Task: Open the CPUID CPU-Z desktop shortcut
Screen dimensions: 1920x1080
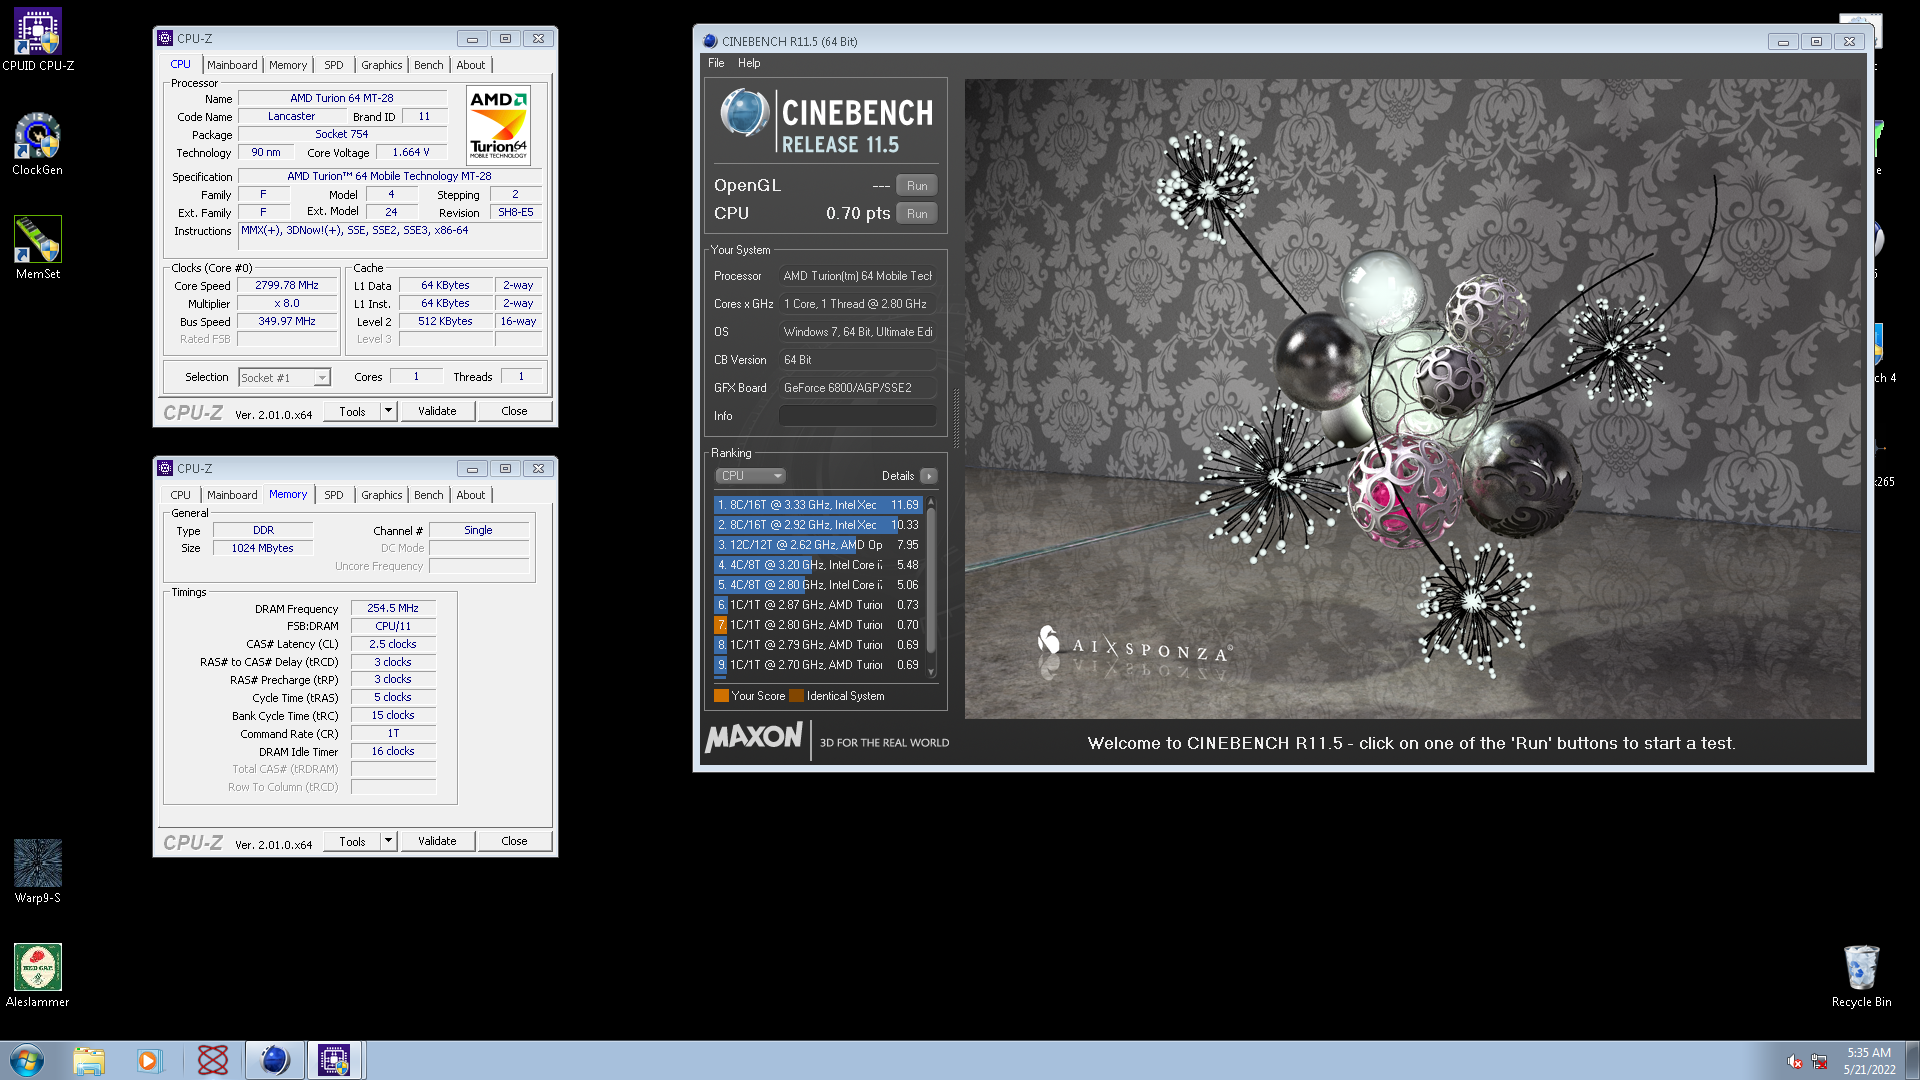Action: 38,40
